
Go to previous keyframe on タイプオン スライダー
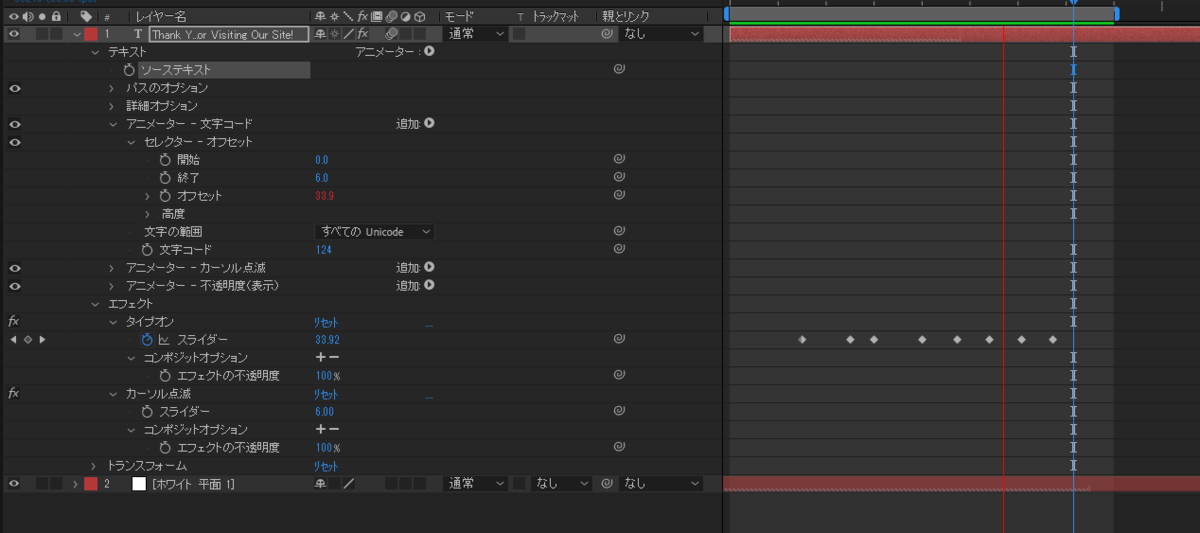click(x=13, y=340)
